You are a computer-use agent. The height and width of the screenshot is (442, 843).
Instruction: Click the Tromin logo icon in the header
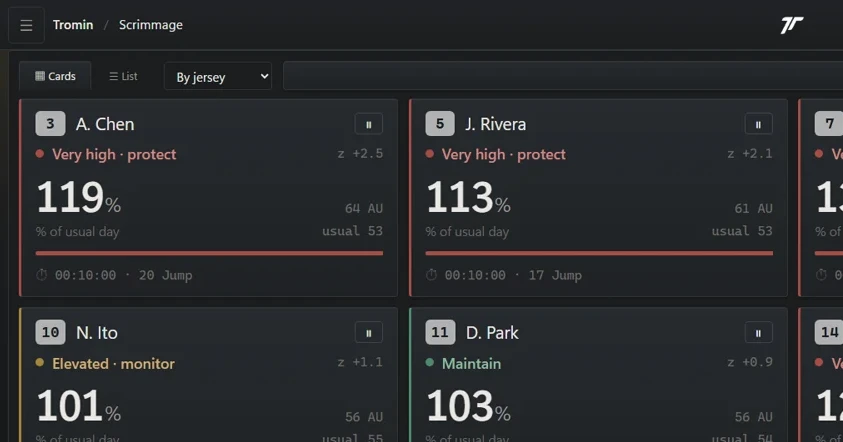point(791,25)
